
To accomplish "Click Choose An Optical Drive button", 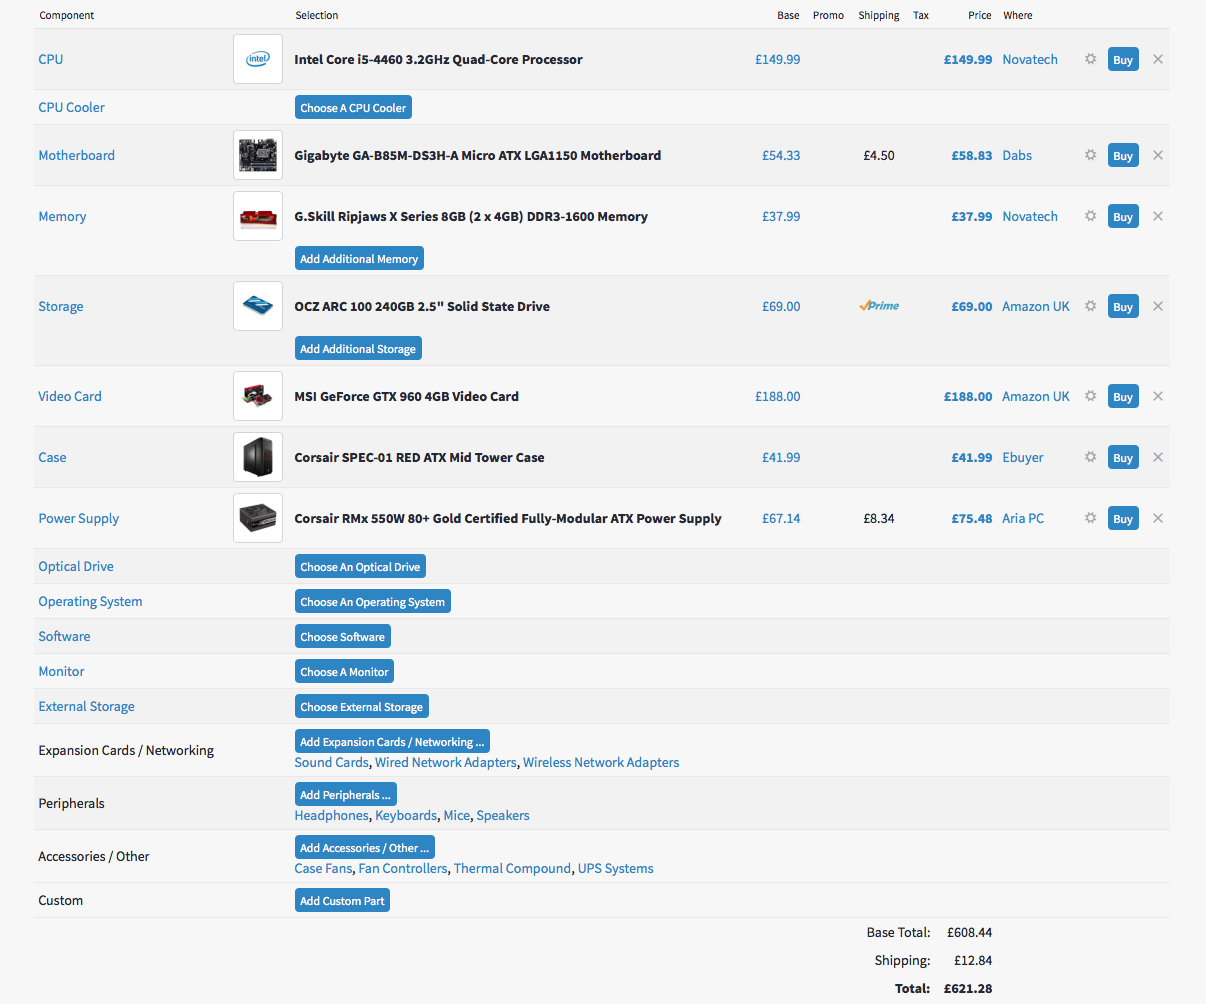I will [x=360, y=567].
